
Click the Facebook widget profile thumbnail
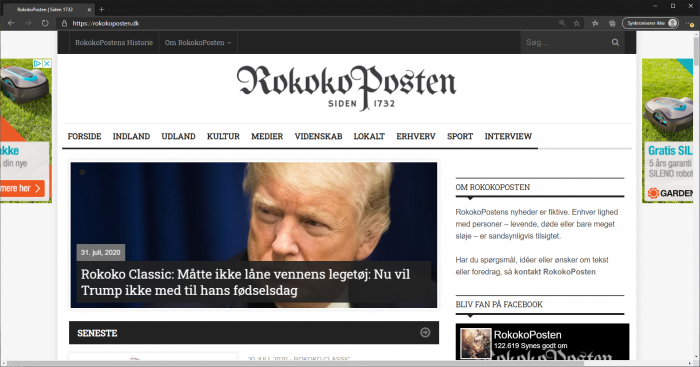[476, 343]
